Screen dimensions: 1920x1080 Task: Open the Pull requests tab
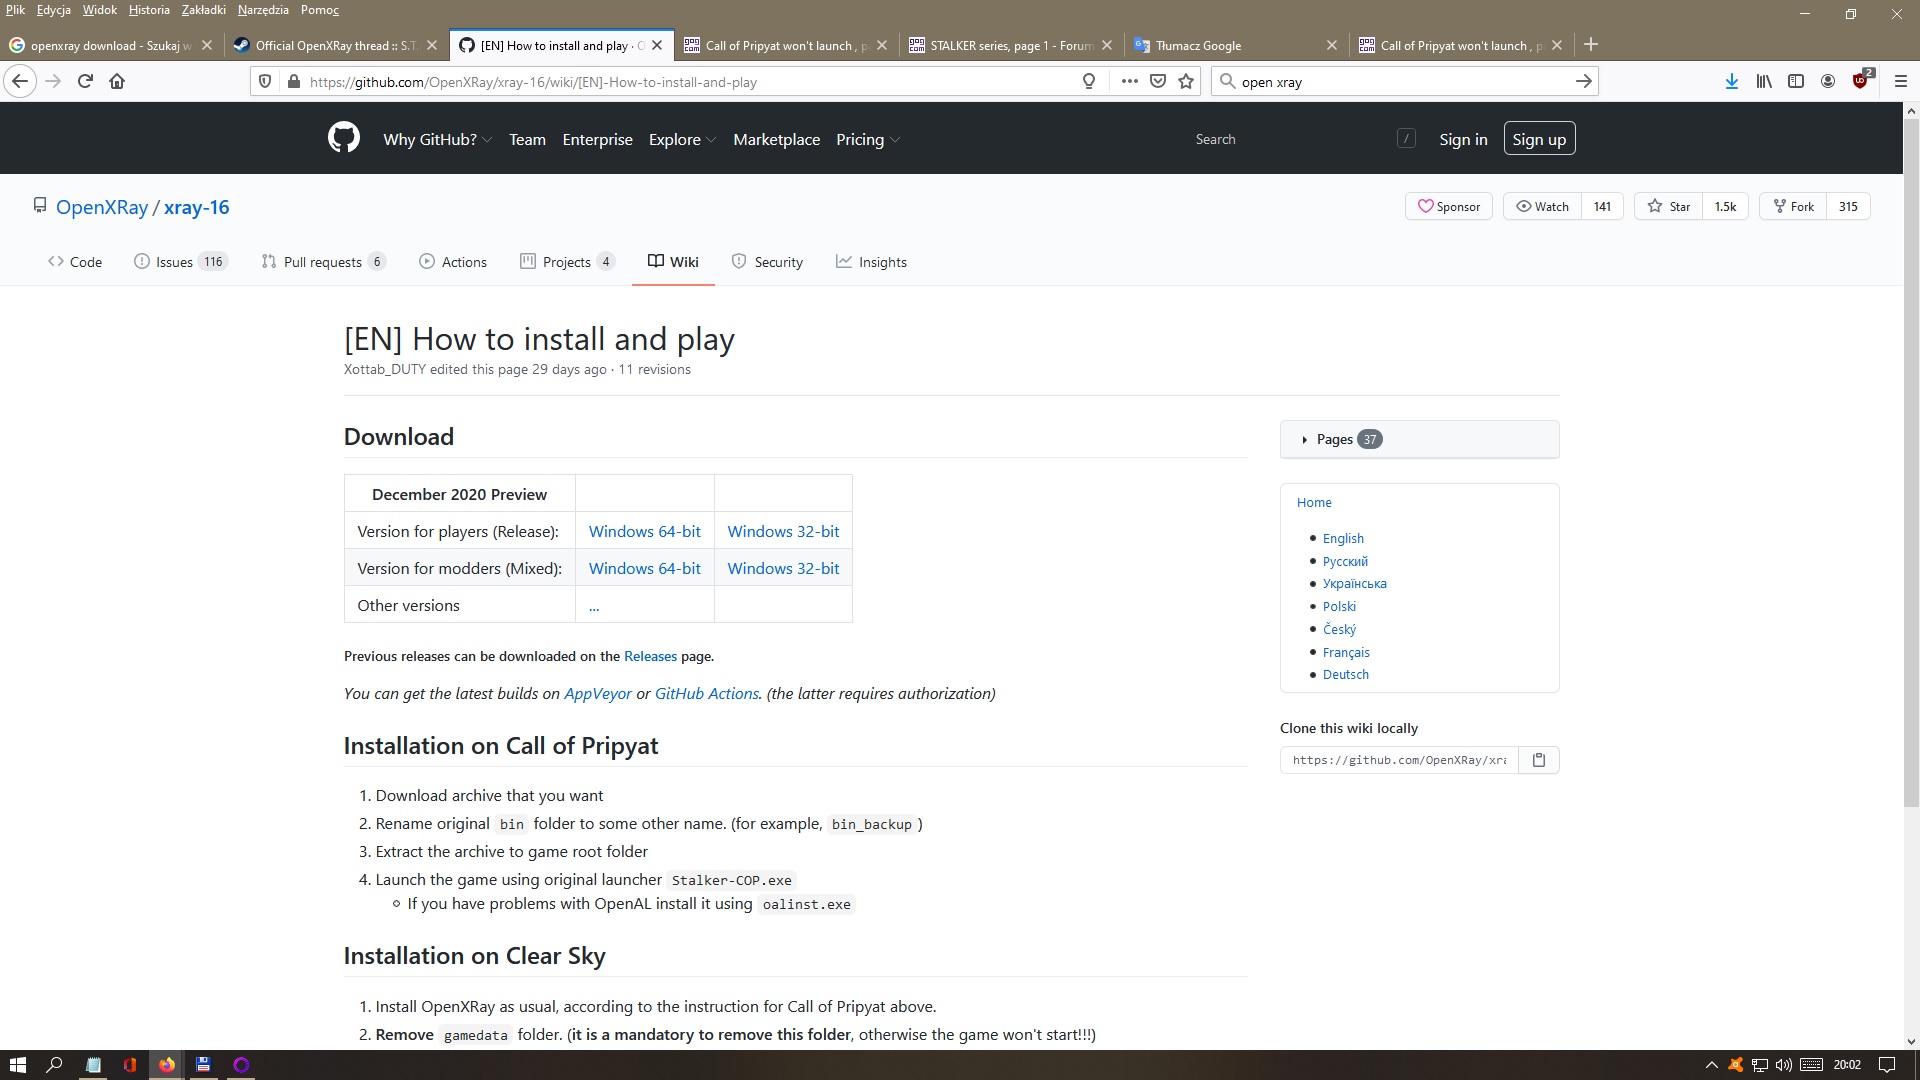[323, 262]
